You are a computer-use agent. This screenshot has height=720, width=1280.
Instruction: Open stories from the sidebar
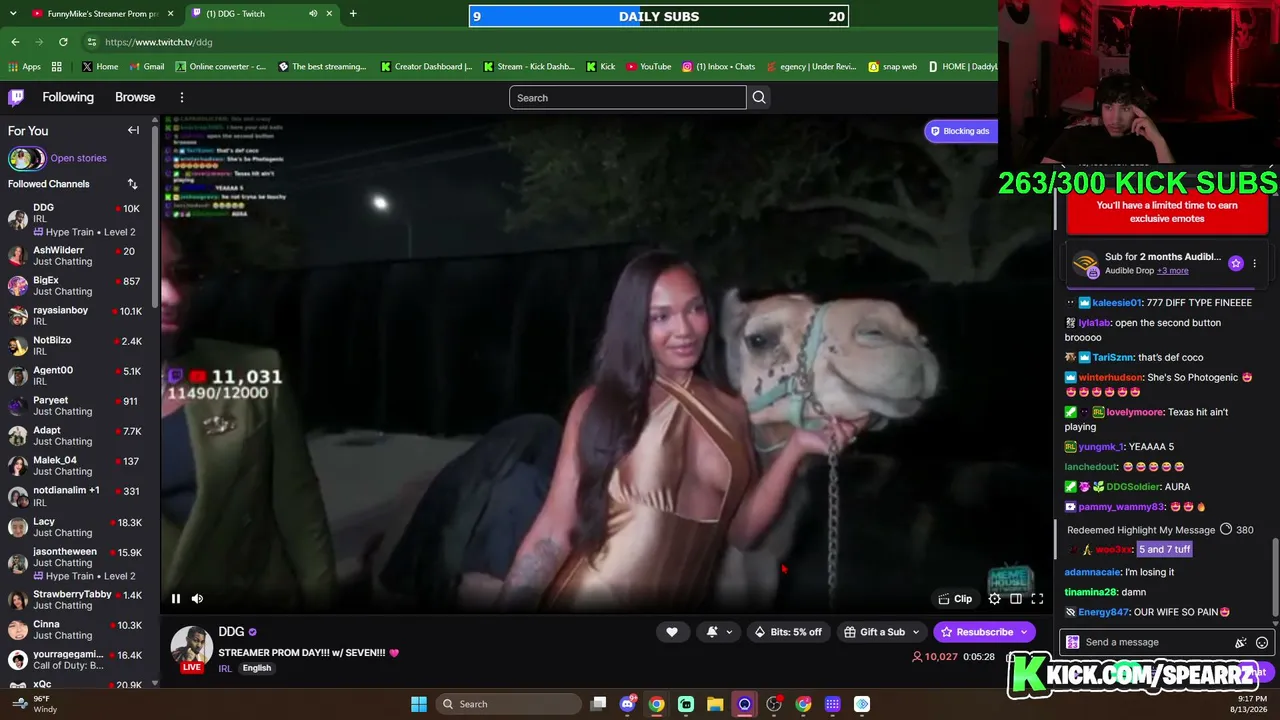coord(57,158)
